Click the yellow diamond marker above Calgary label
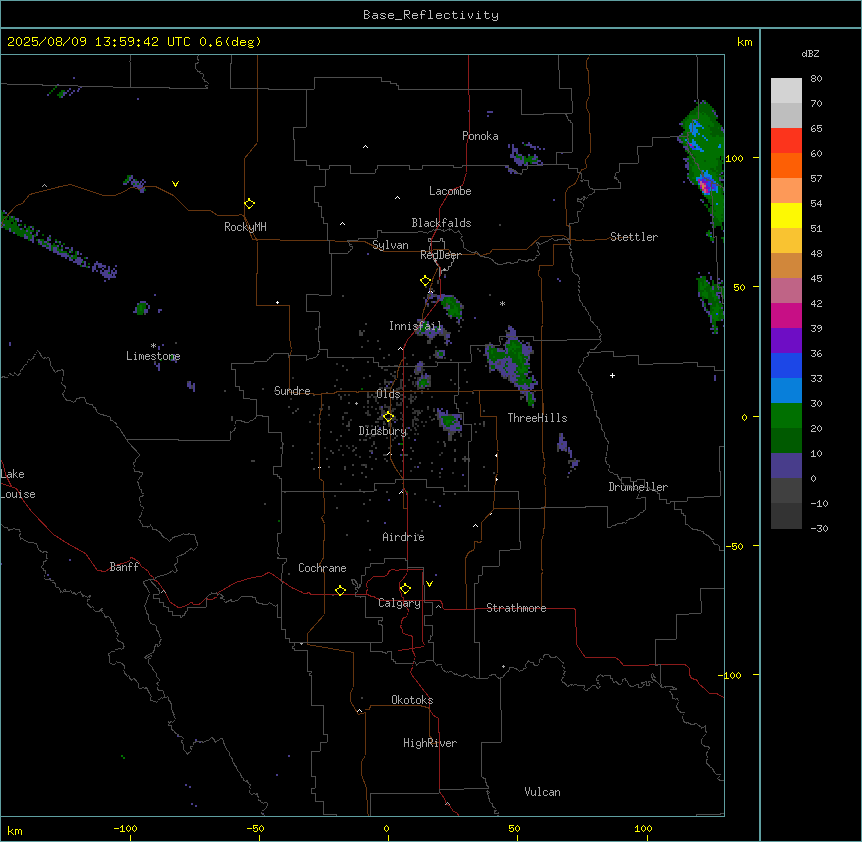This screenshot has height=842, width=862. point(405,589)
